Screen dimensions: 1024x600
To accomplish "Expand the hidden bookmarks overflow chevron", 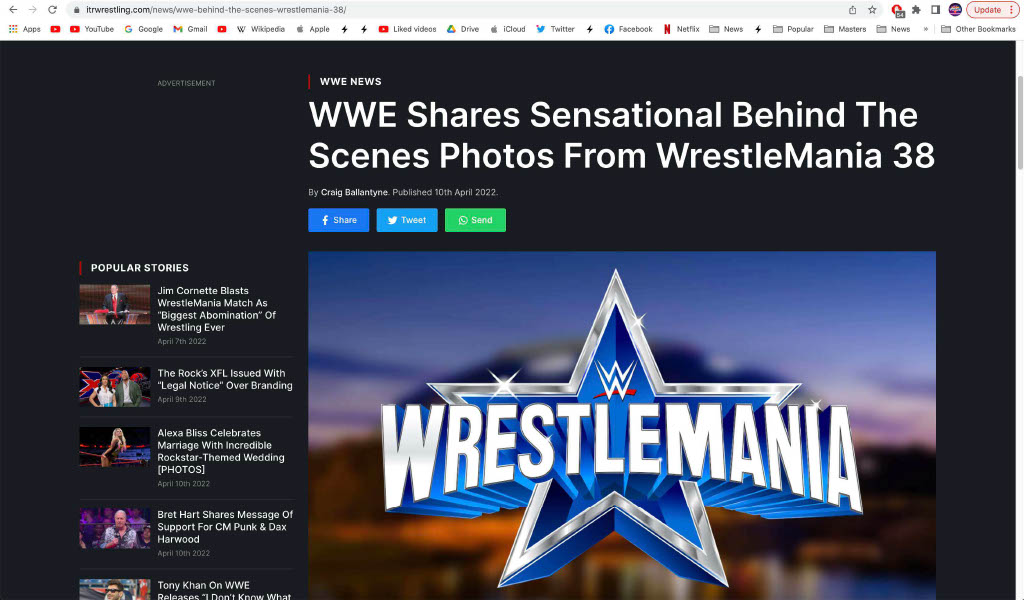I will tap(925, 29).
